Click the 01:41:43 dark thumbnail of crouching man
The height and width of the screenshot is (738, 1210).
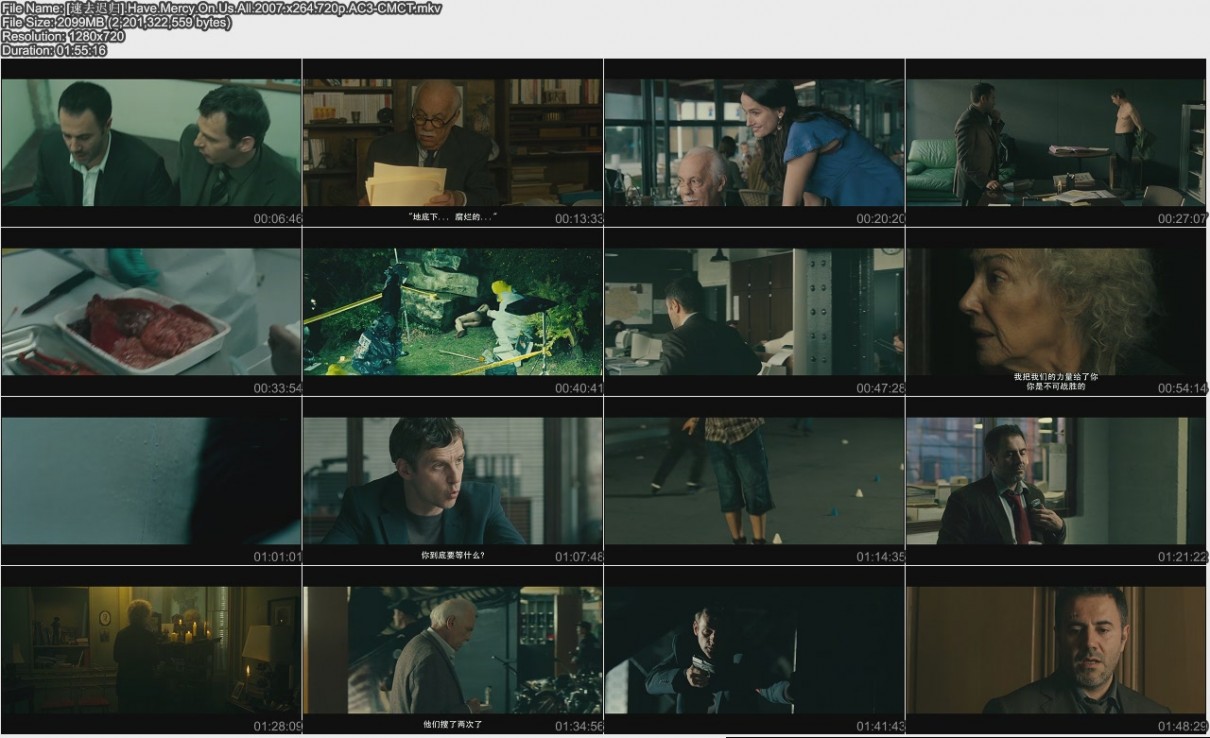coord(755,650)
